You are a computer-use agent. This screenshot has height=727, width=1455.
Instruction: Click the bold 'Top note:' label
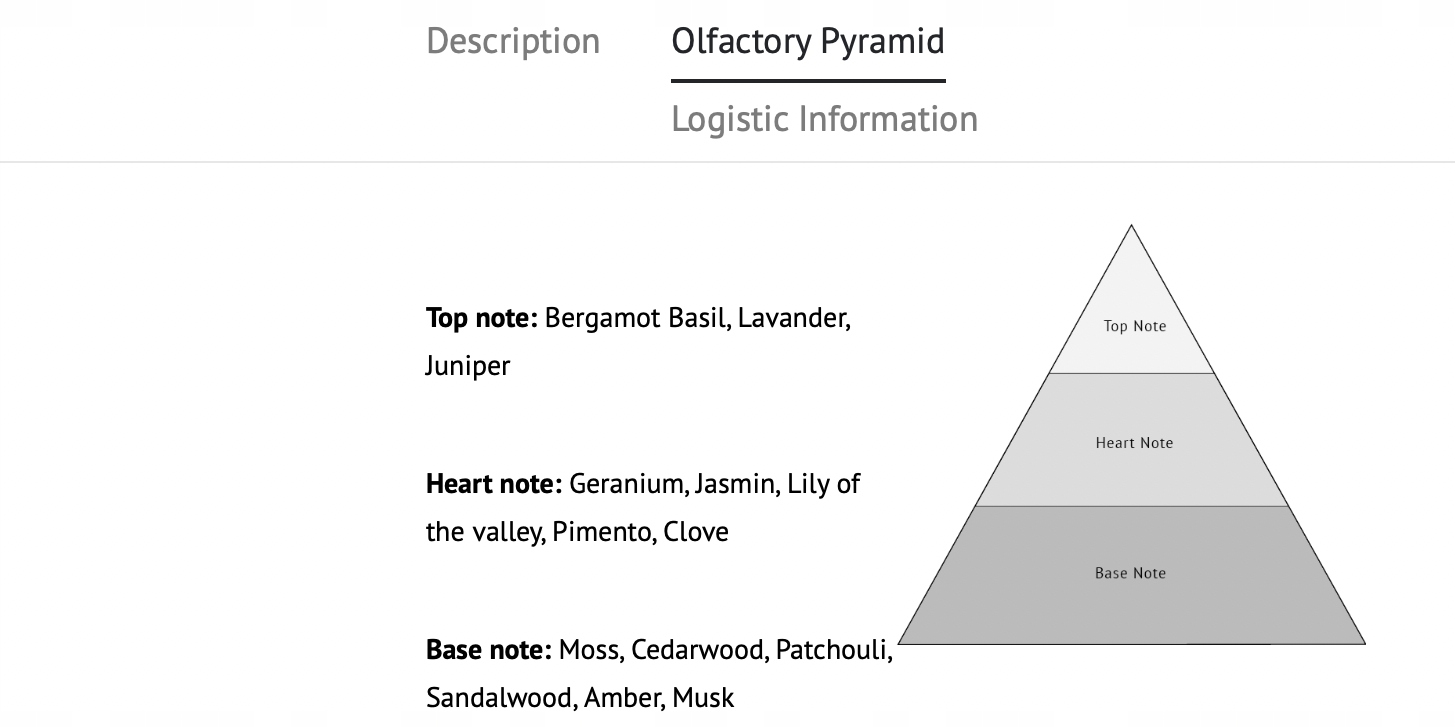tap(482, 318)
